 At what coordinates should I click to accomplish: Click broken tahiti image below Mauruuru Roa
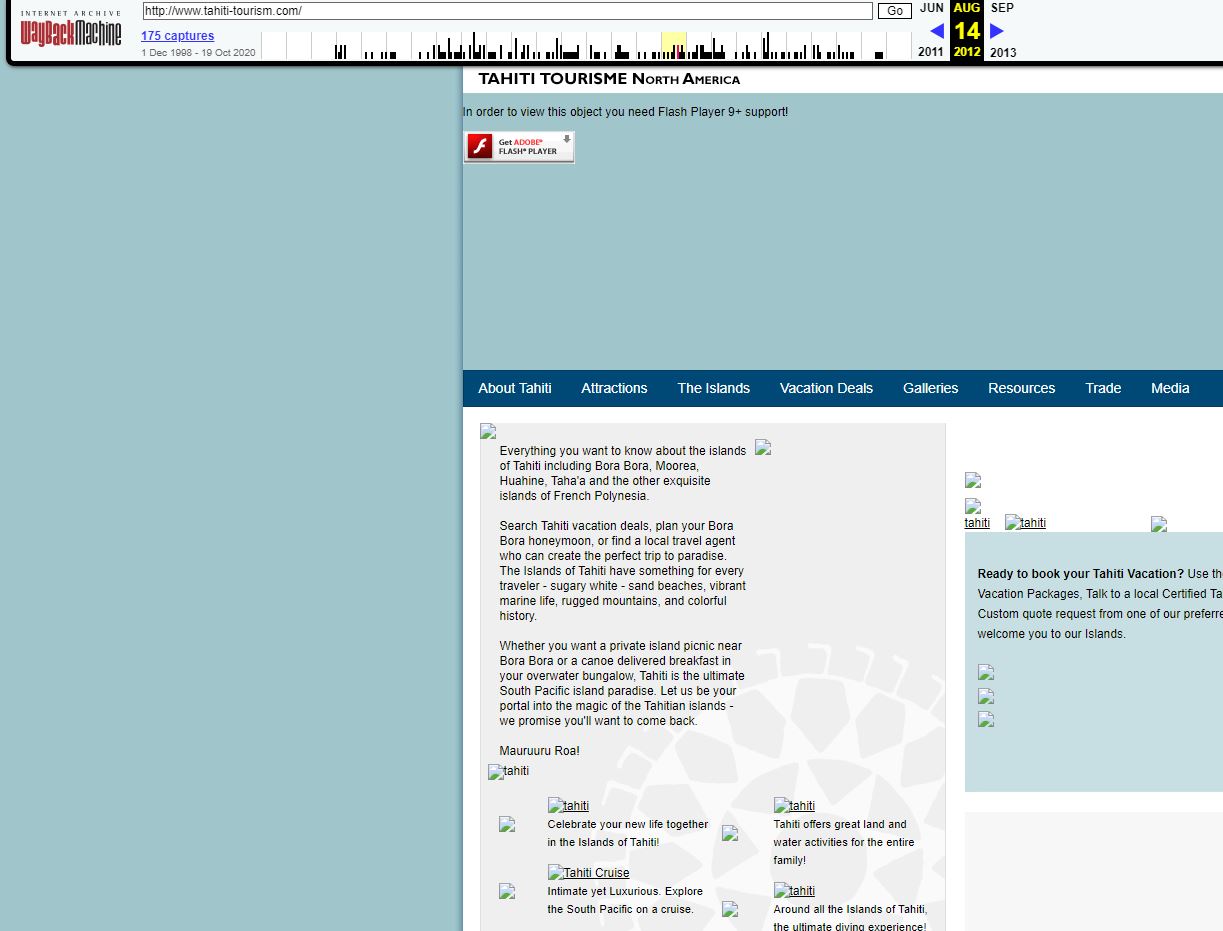click(x=509, y=772)
